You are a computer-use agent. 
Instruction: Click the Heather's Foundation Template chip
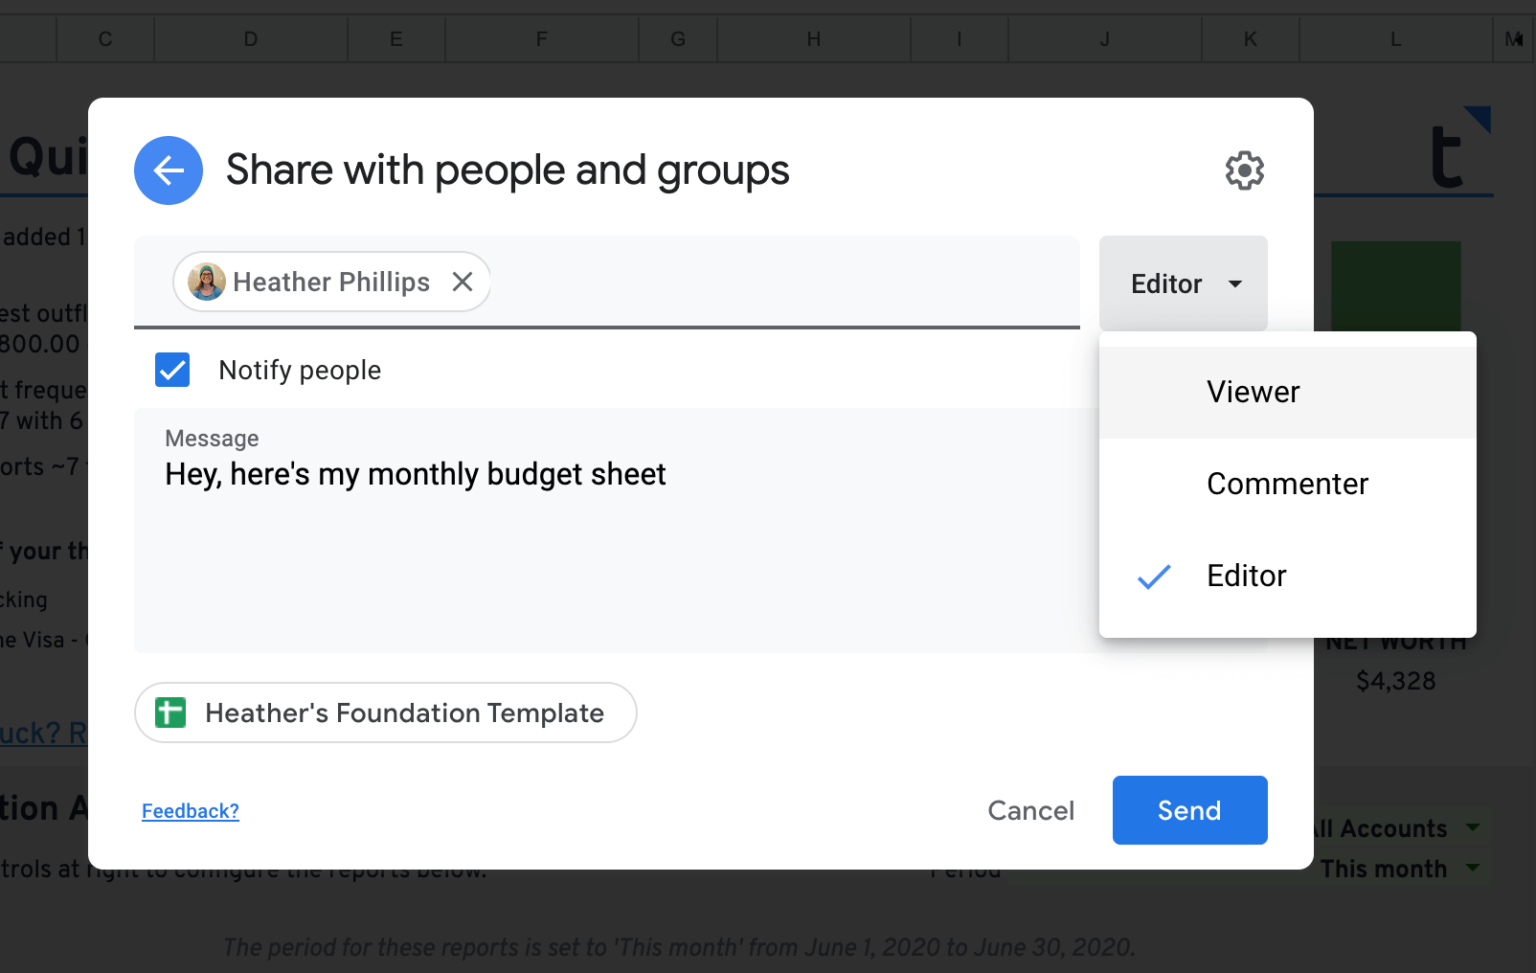click(x=404, y=712)
